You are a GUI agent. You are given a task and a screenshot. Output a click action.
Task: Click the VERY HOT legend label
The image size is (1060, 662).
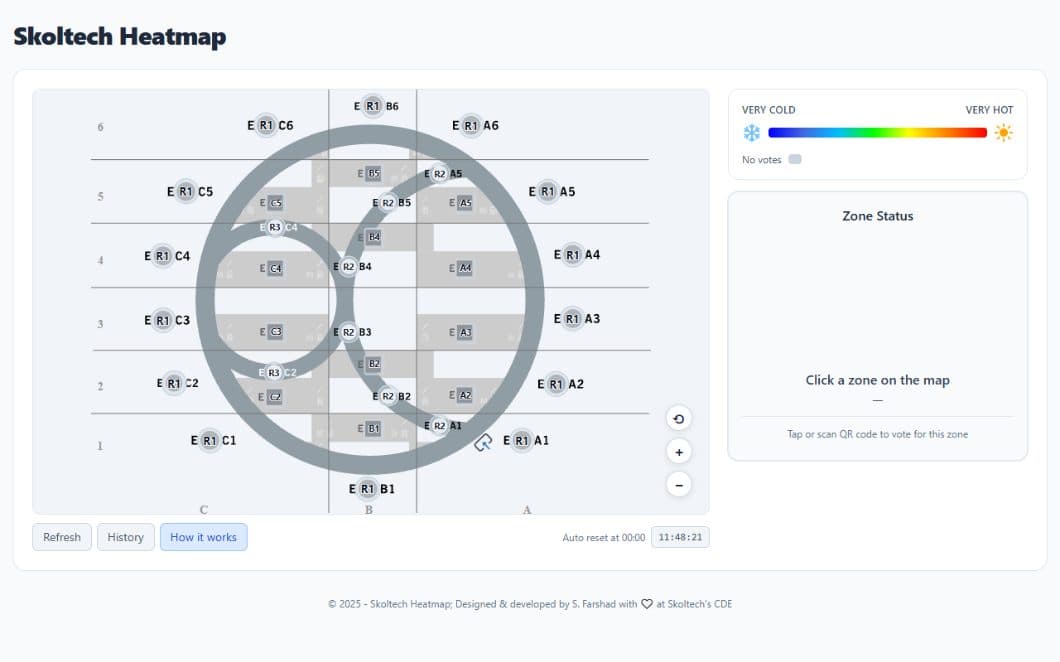click(x=989, y=110)
